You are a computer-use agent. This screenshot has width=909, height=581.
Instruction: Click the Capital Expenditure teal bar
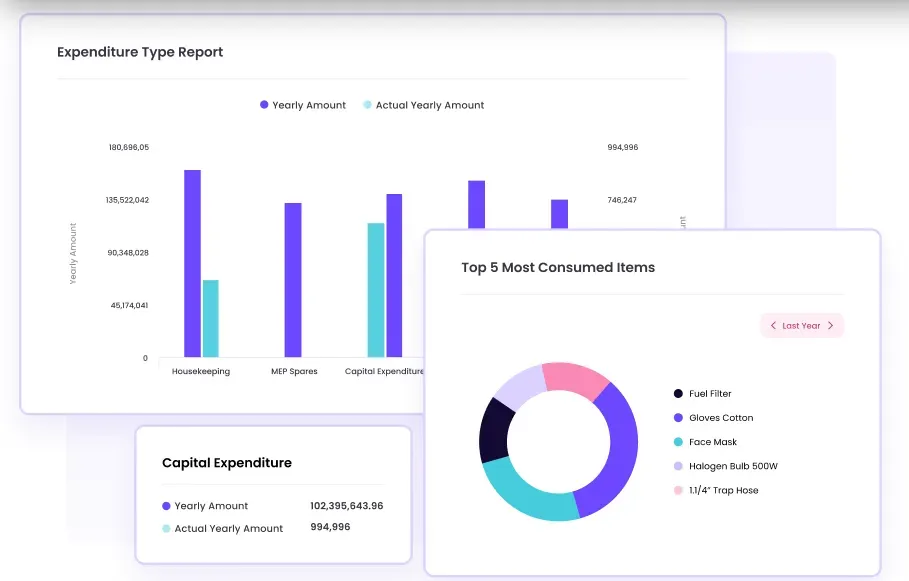click(376, 289)
